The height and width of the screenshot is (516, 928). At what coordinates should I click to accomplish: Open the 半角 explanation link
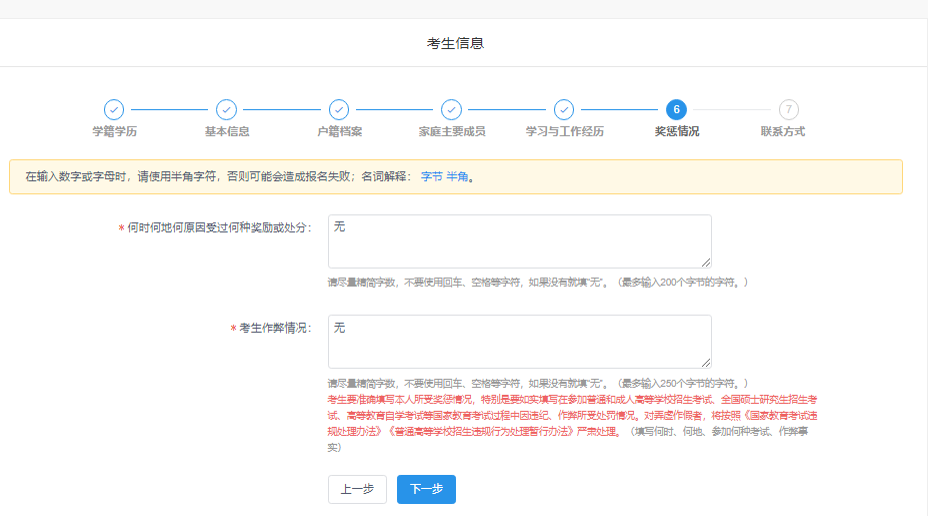(457, 177)
